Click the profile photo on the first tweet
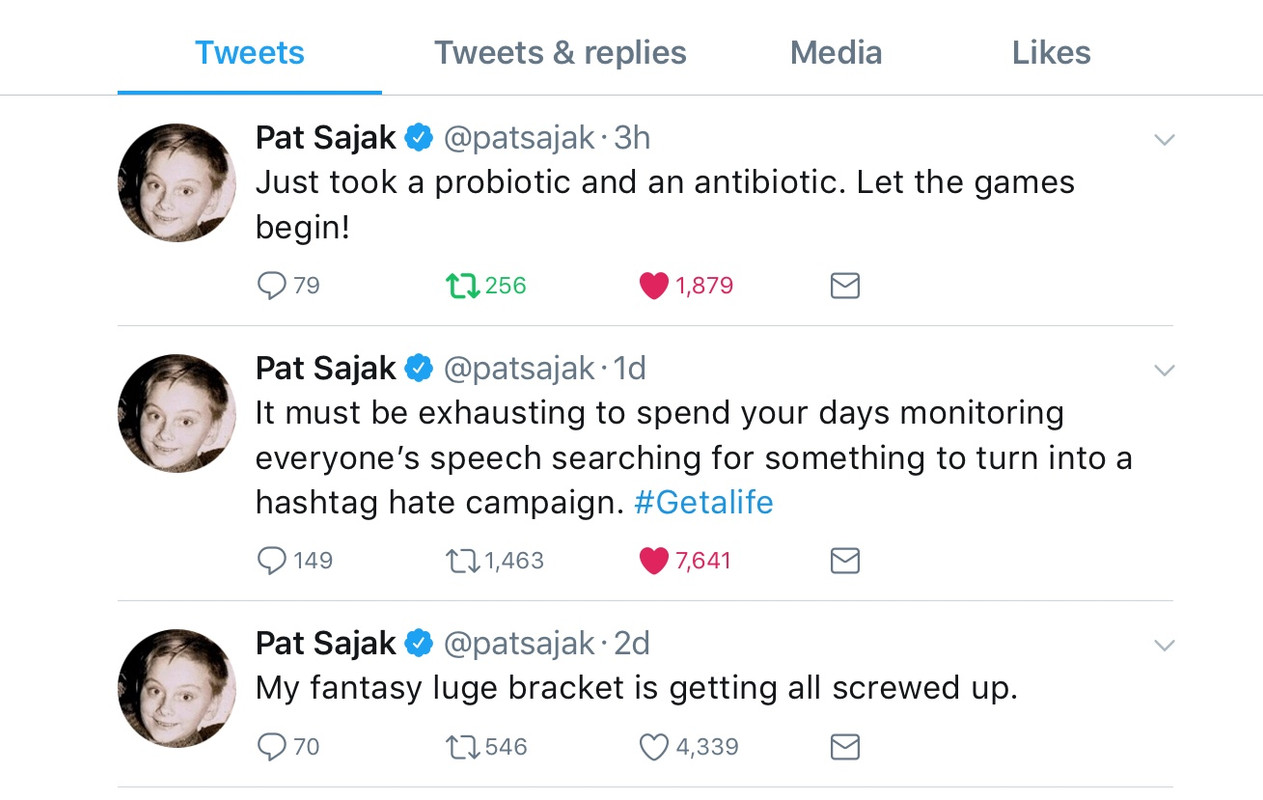 (x=177, y=182)
